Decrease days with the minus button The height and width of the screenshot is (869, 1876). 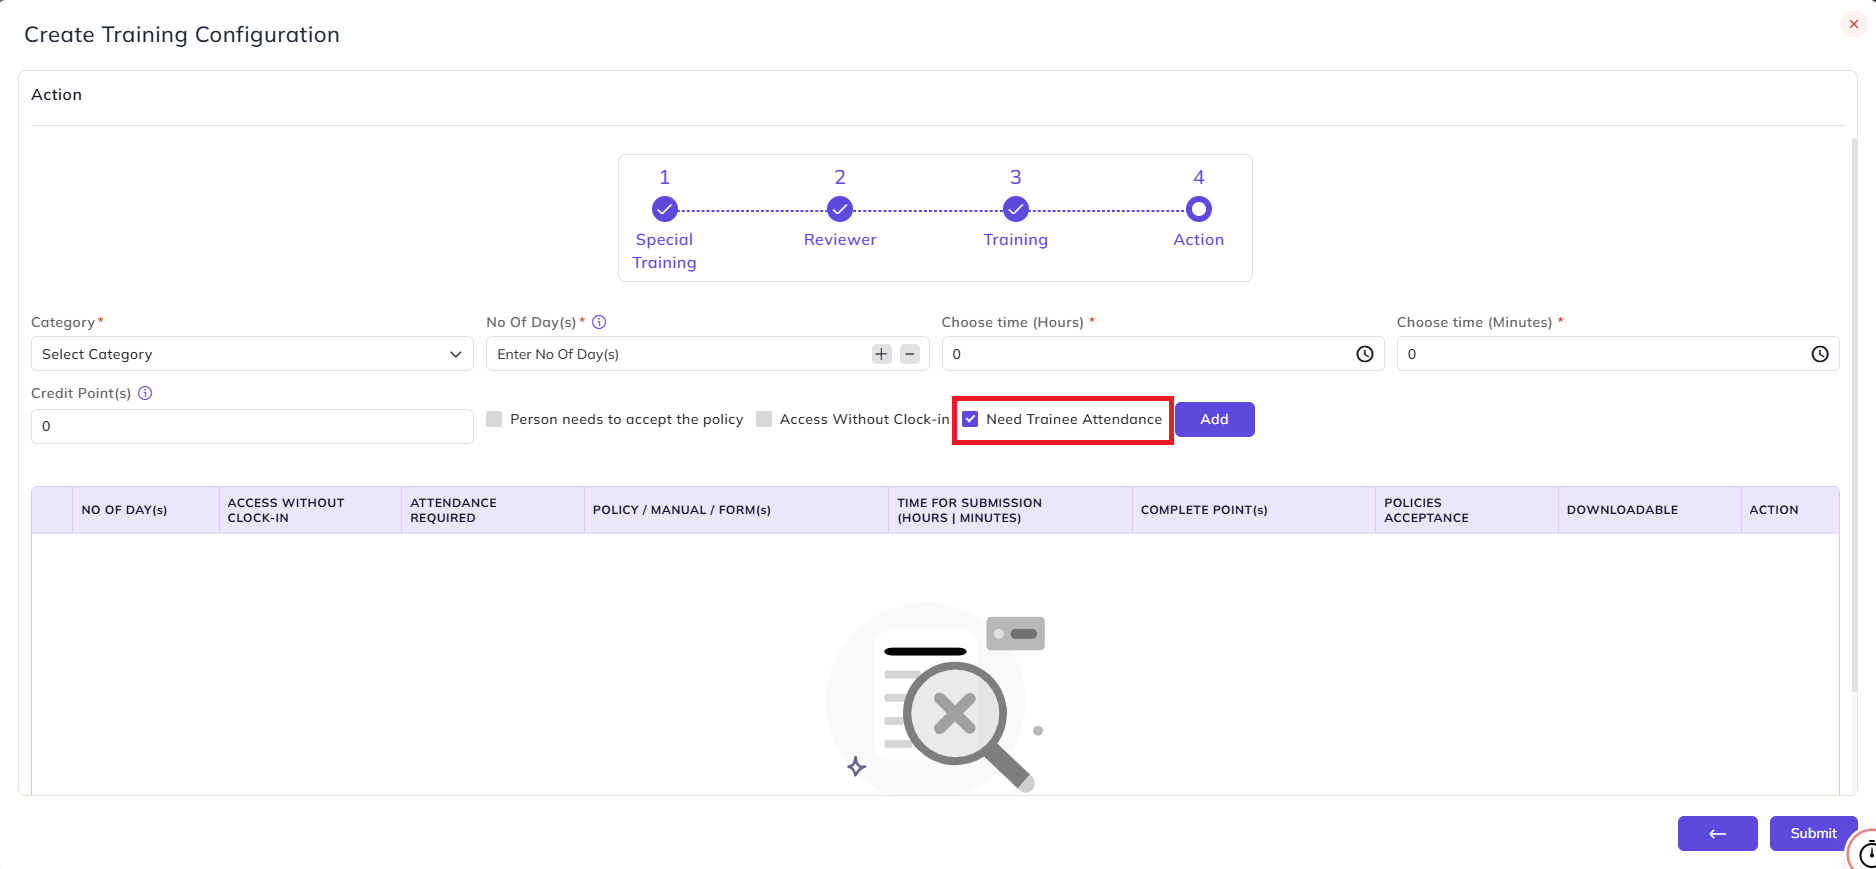910,354
